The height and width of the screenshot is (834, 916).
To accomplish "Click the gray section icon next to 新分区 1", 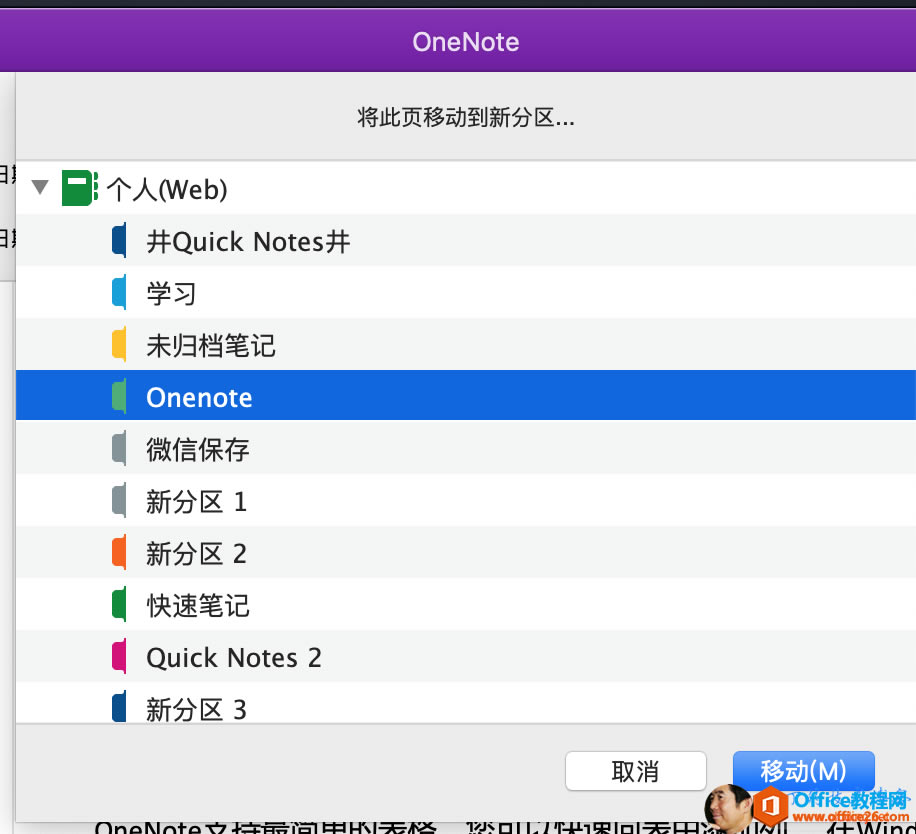I will point(119,501).
